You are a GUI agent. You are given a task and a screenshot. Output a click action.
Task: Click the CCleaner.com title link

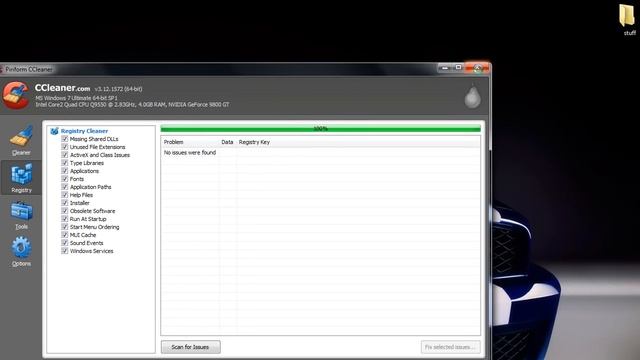click(x=62, y=88)
